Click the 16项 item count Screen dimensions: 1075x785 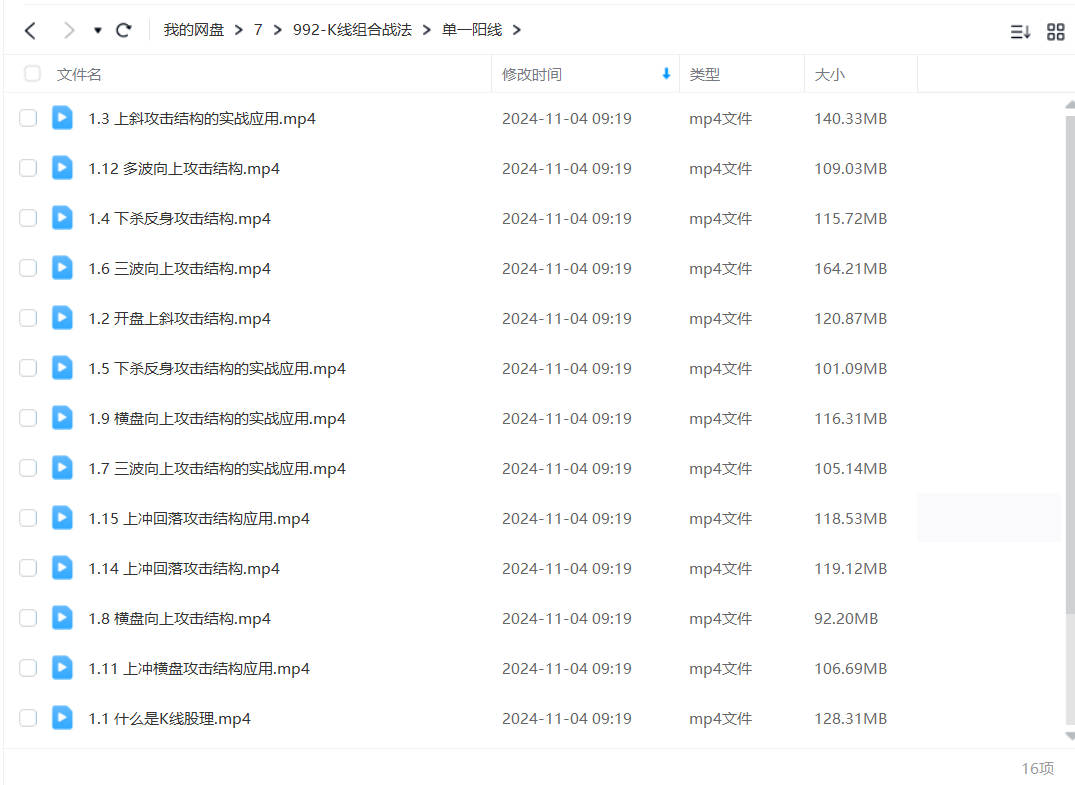tap(1037, 769)
